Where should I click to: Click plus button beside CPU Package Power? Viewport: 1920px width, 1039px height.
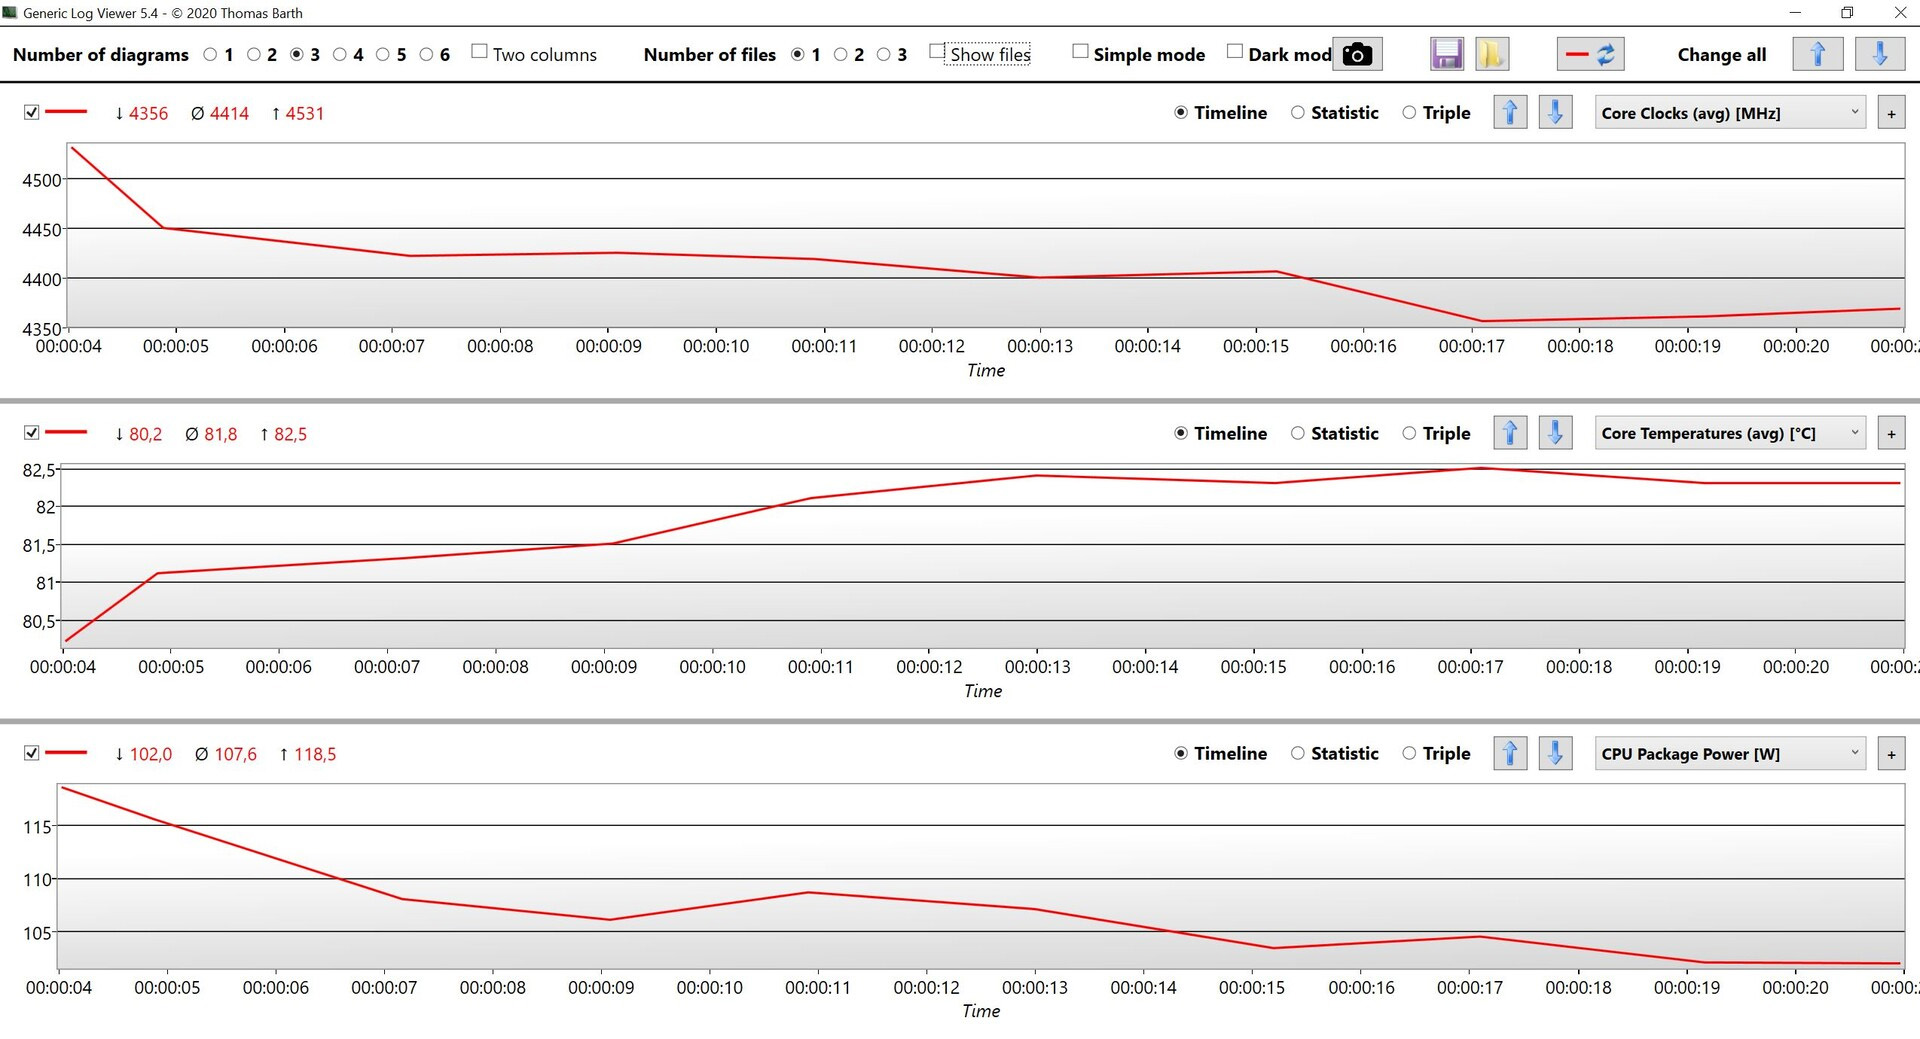pyautogui.click(x=1891, y=754)
